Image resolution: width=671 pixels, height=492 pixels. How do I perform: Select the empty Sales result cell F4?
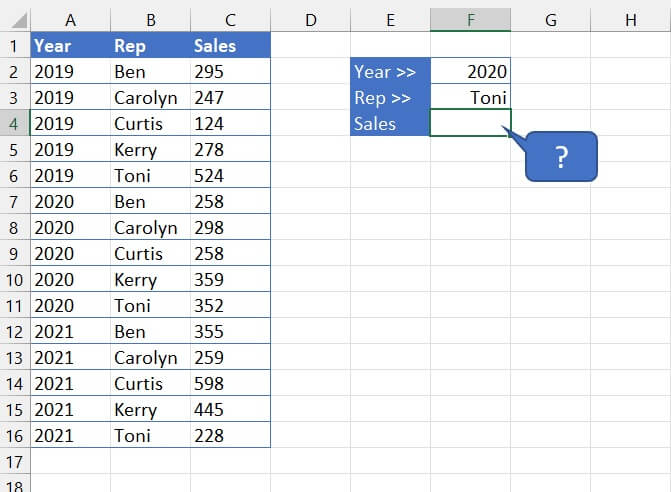coord(470,124)
